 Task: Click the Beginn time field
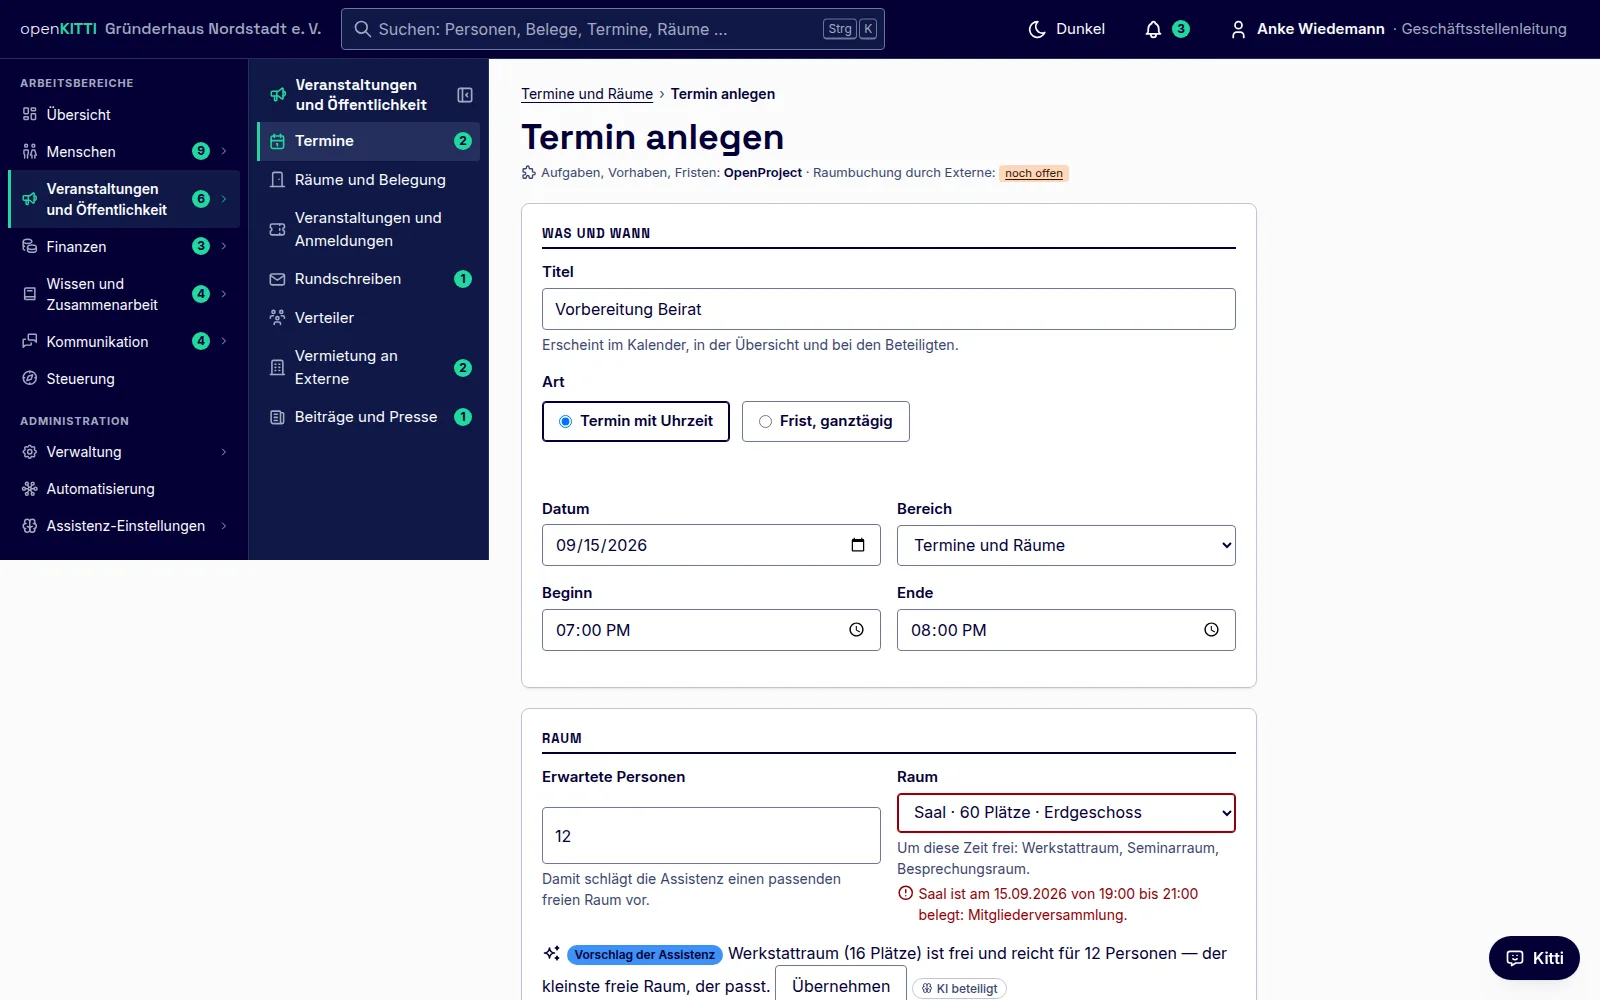coord(711,630)
